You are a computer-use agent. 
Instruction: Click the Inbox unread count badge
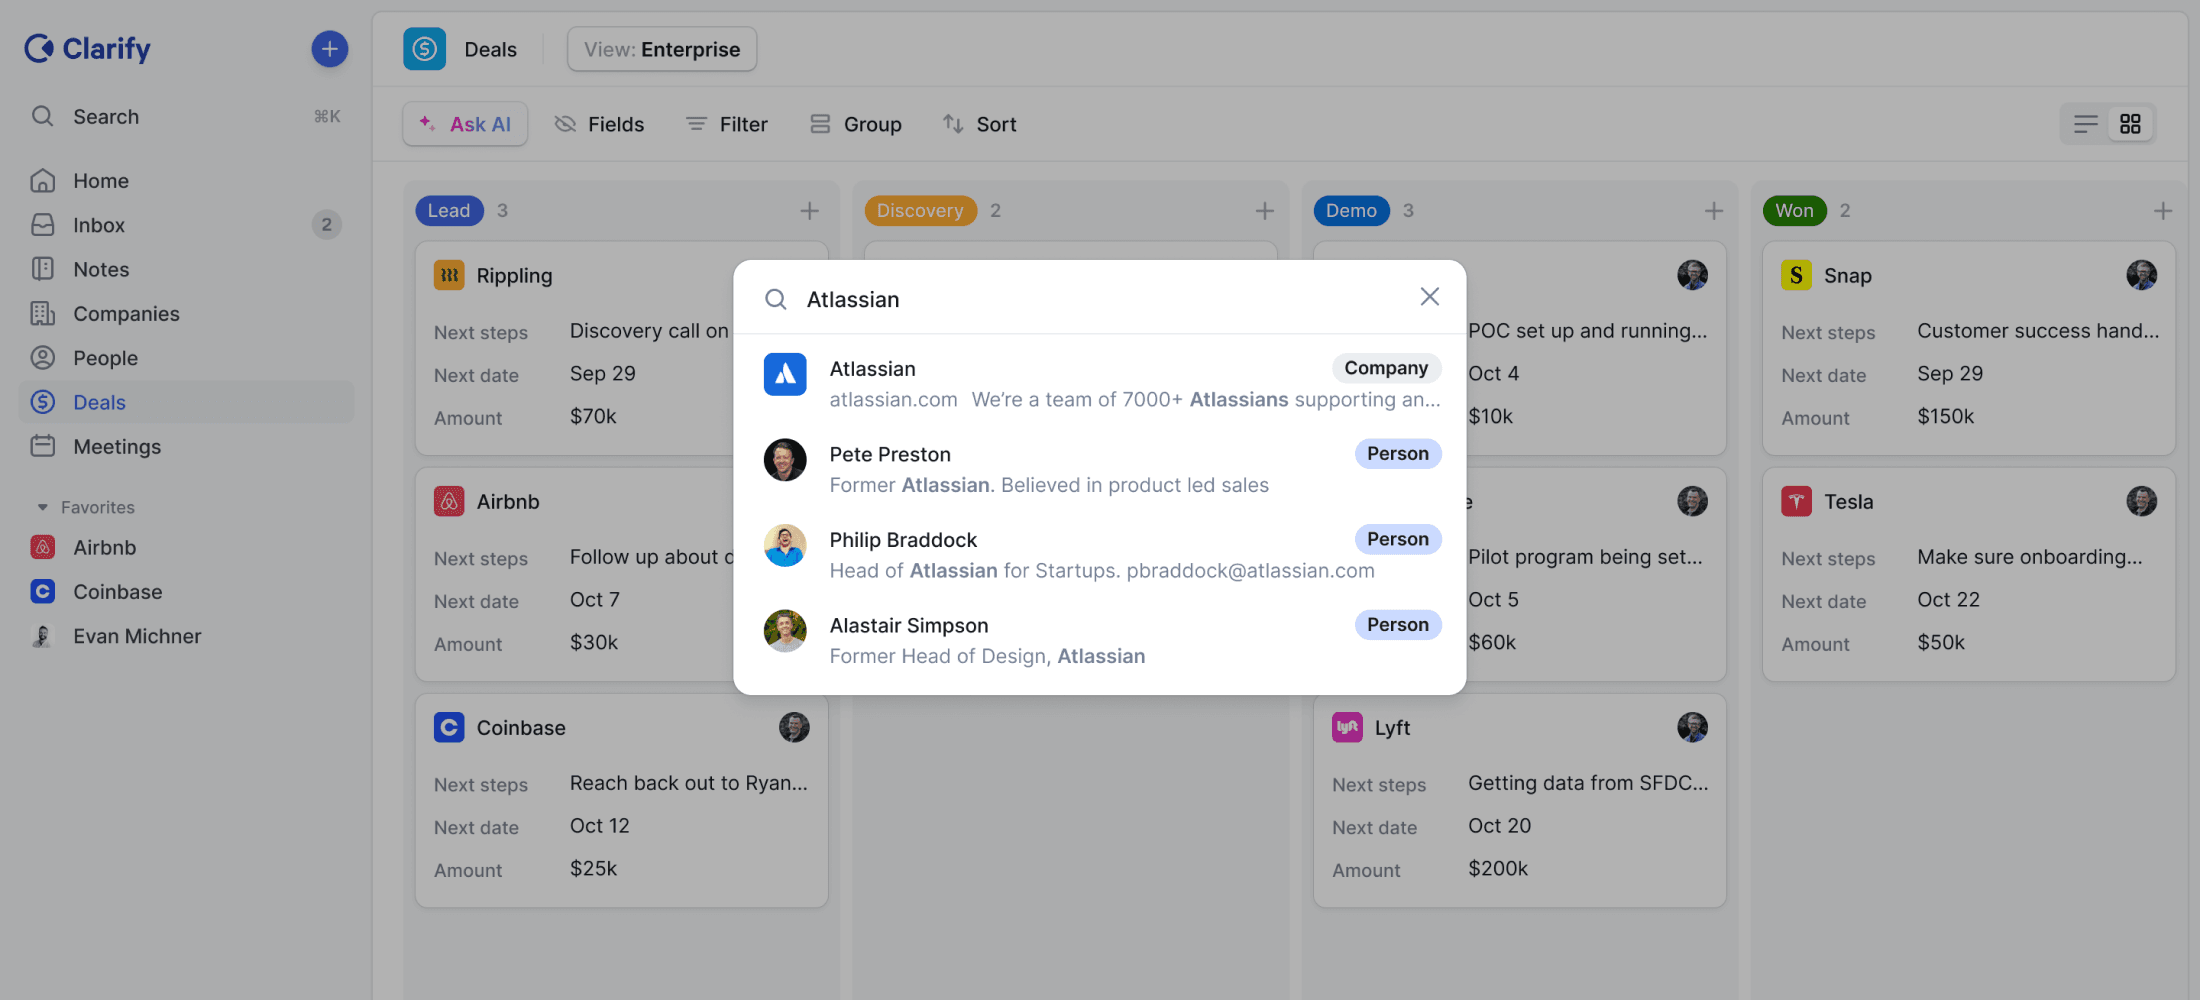(x=327, y=225)
